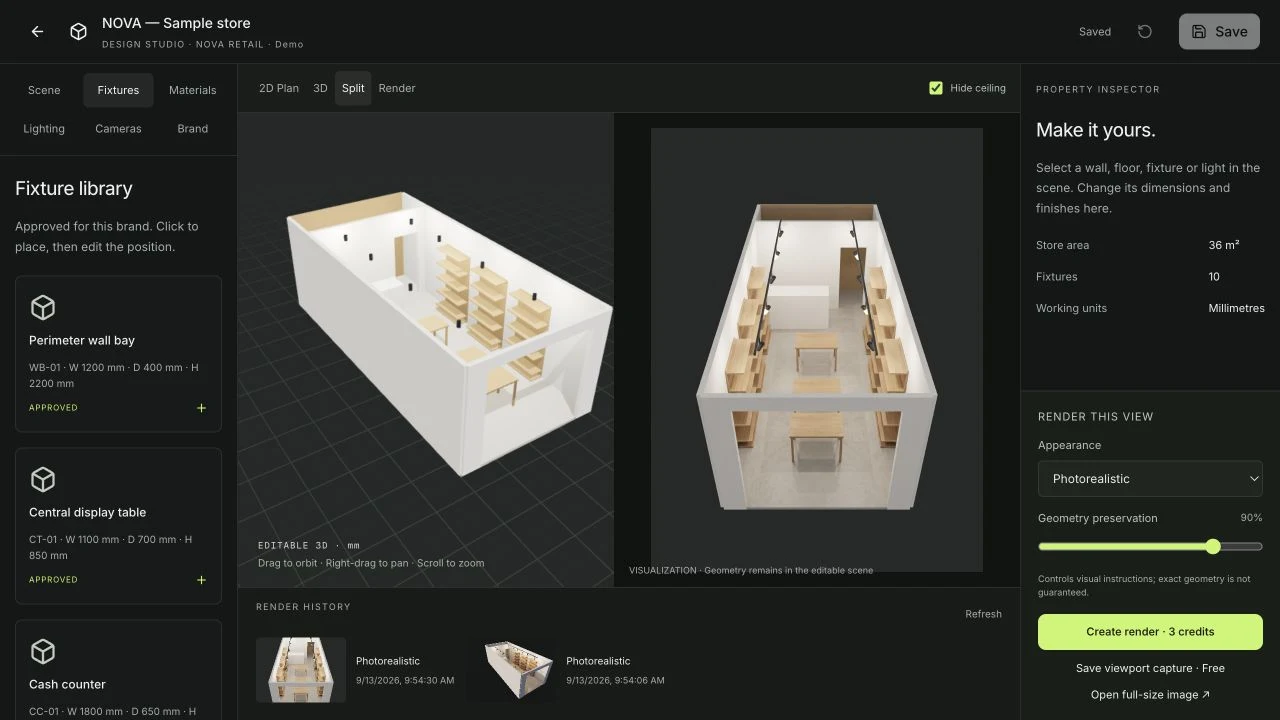Toggle the Hide ceiling checkbox
1280x720 pixels.
(936, 88)
